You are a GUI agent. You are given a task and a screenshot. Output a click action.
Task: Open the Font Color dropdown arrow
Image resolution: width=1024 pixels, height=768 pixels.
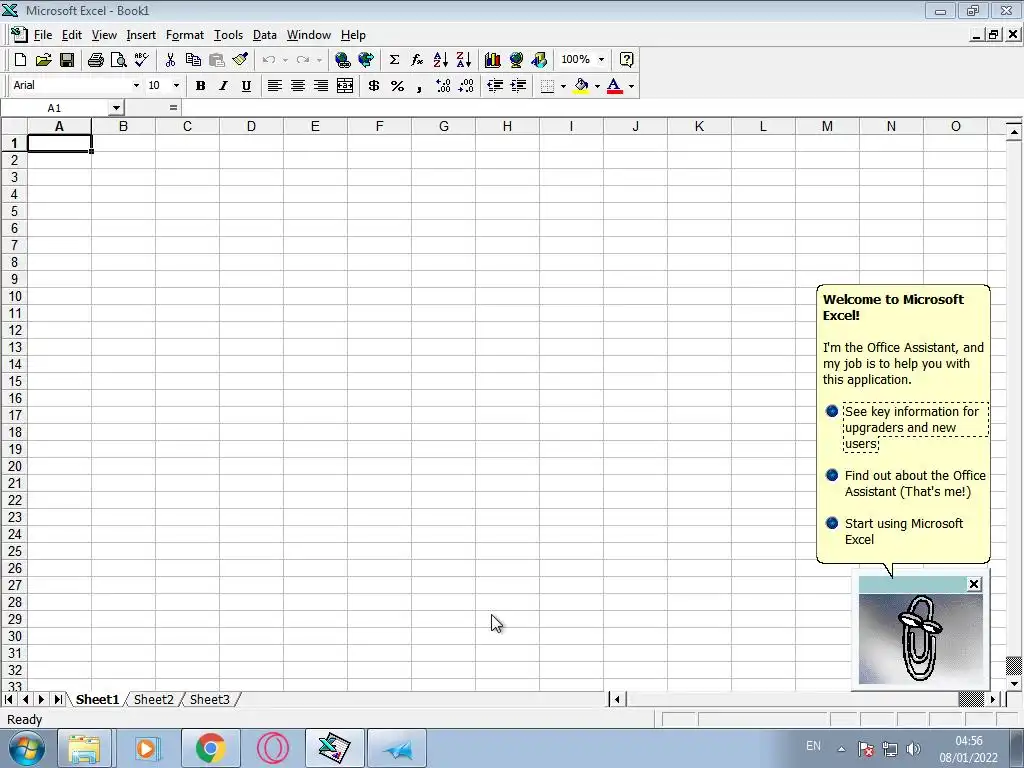[631, 86]
